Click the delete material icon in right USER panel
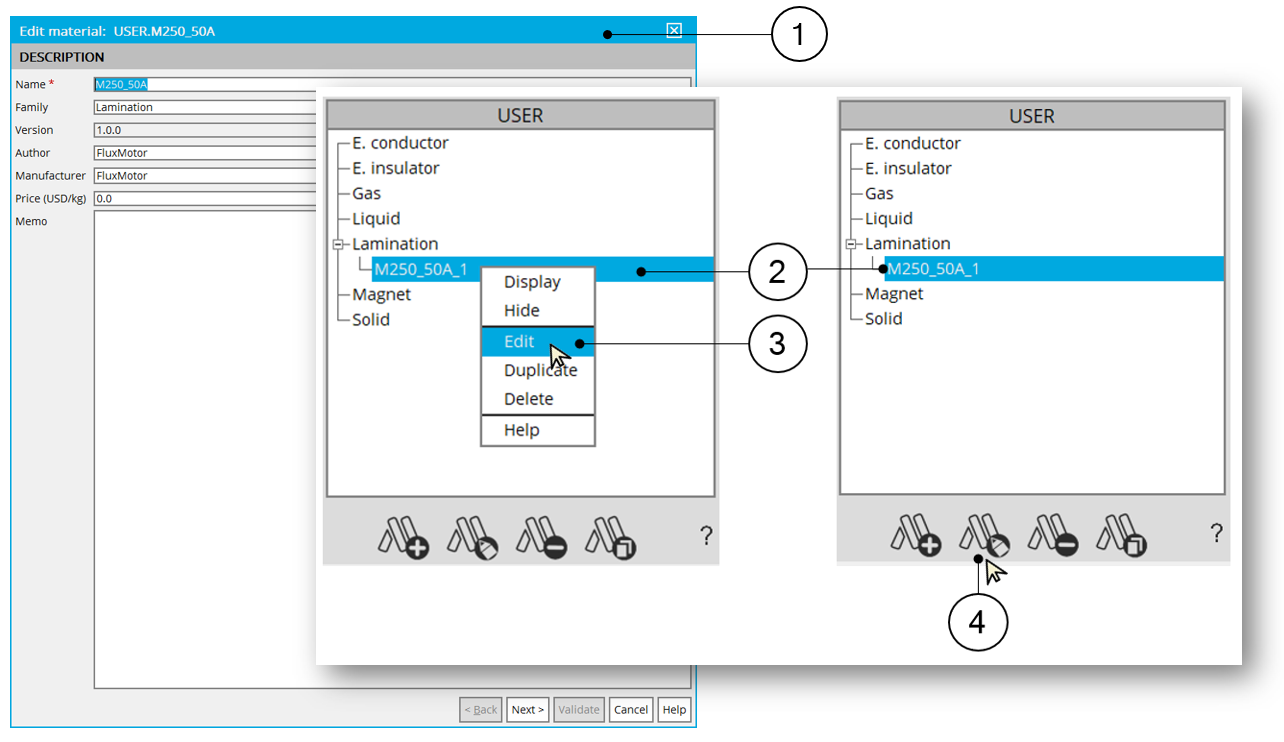The image size is (1284, 742). (x=1053, y=534)
